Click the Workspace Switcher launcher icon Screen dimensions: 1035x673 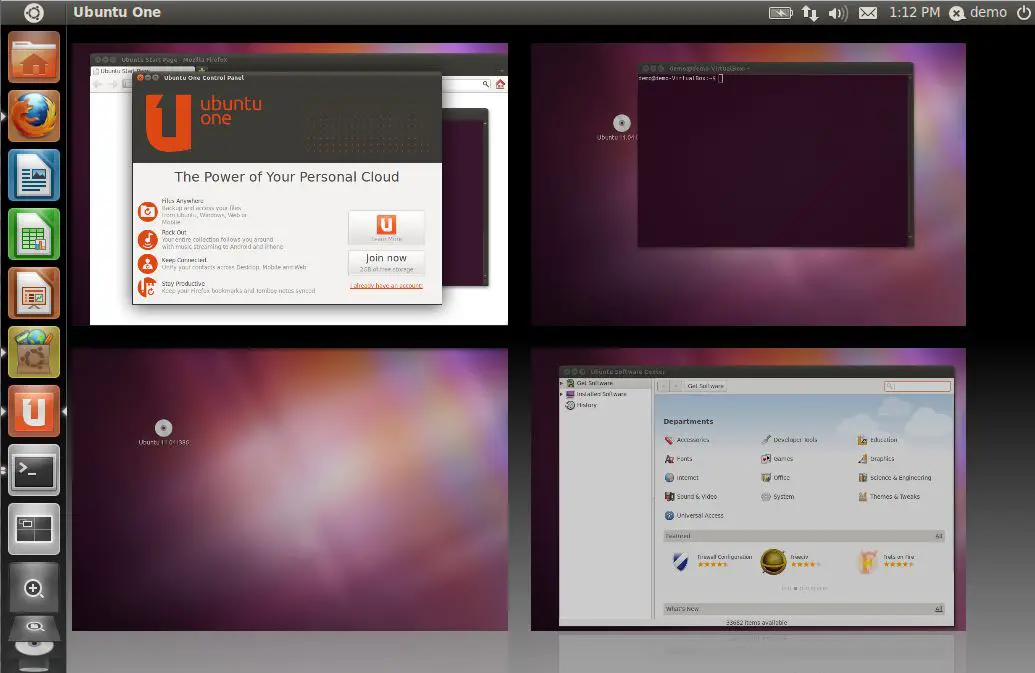coord(34,529)
